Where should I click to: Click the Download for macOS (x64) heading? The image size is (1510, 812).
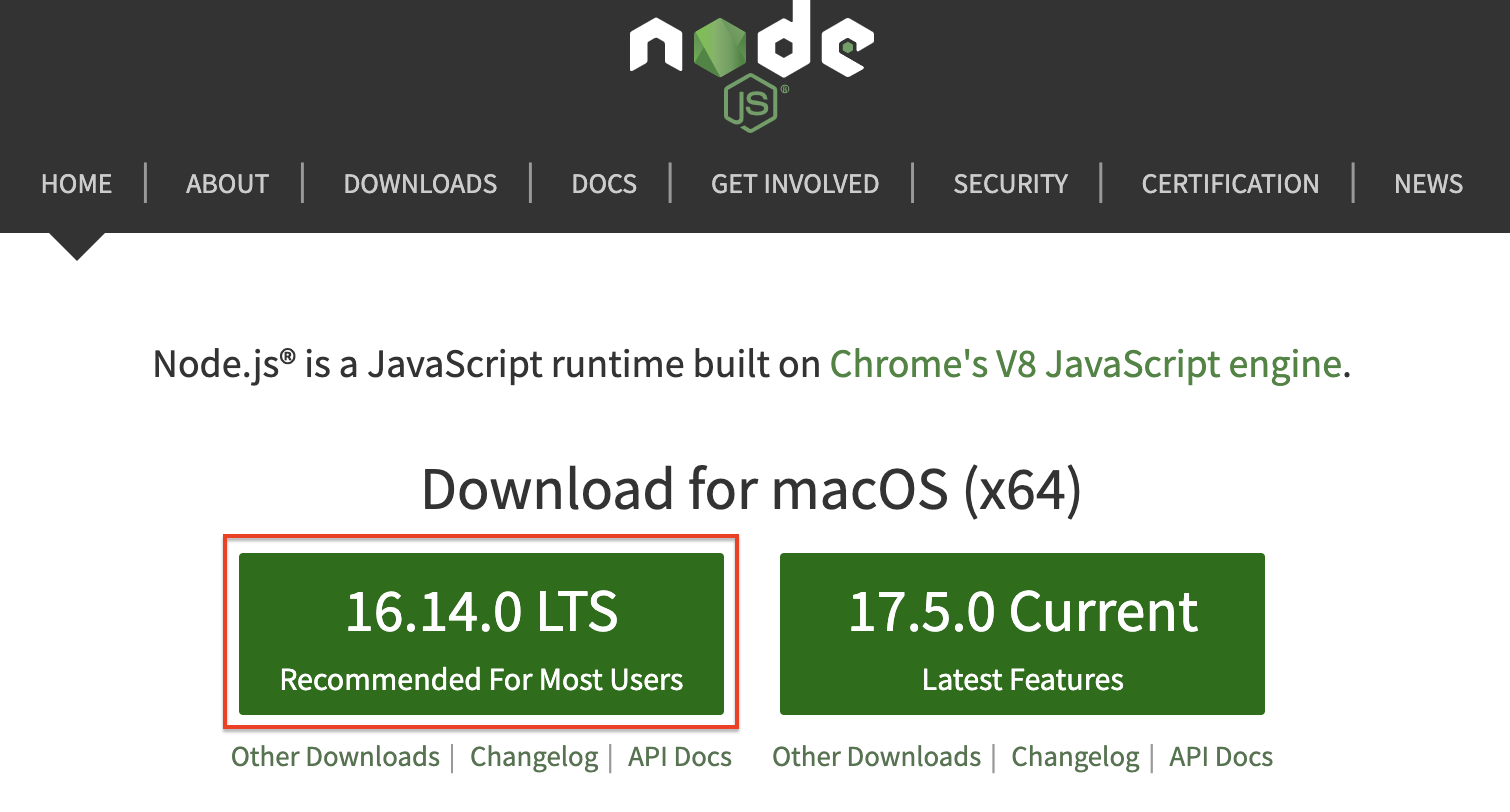[751, 490]
